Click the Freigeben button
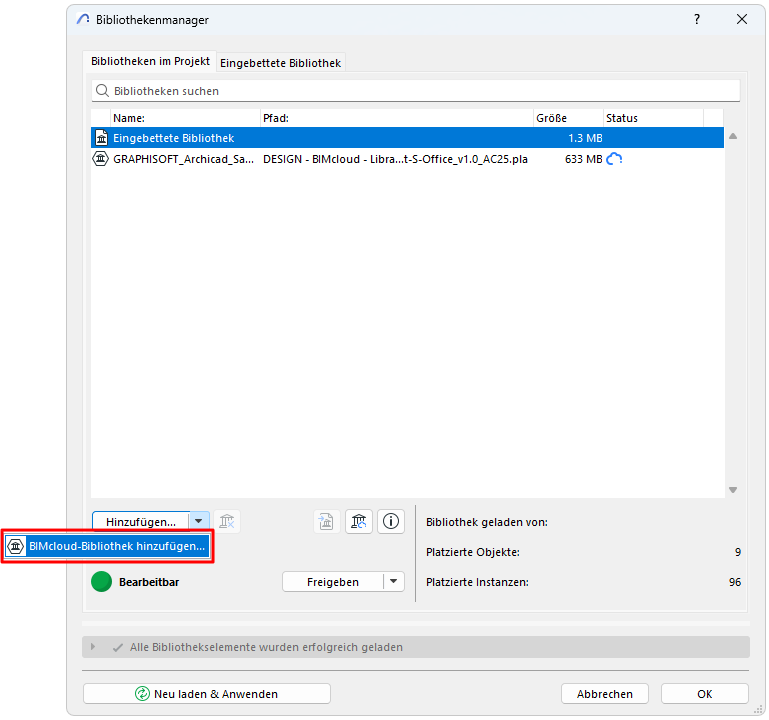This screenshot has height=720, width=769. [333, 582]
